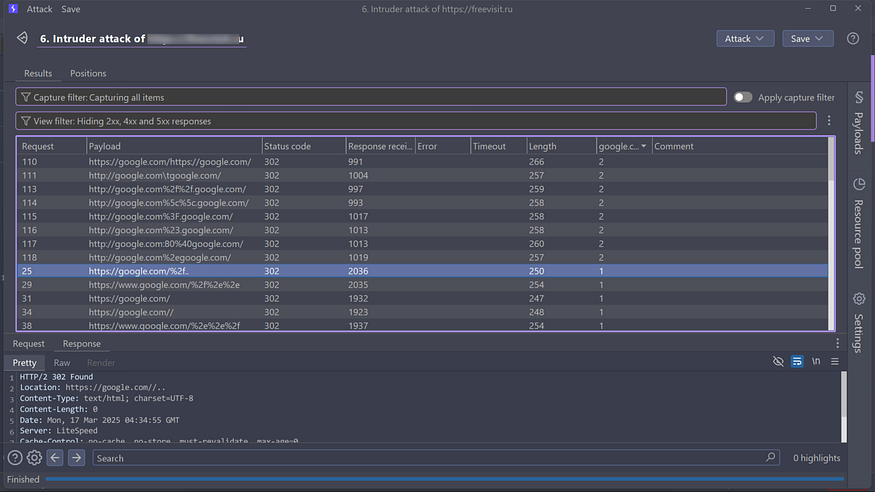Select row with payload http://google.com%2f%2f.google.com/
875x492 pixels.
tap(422, 189)
